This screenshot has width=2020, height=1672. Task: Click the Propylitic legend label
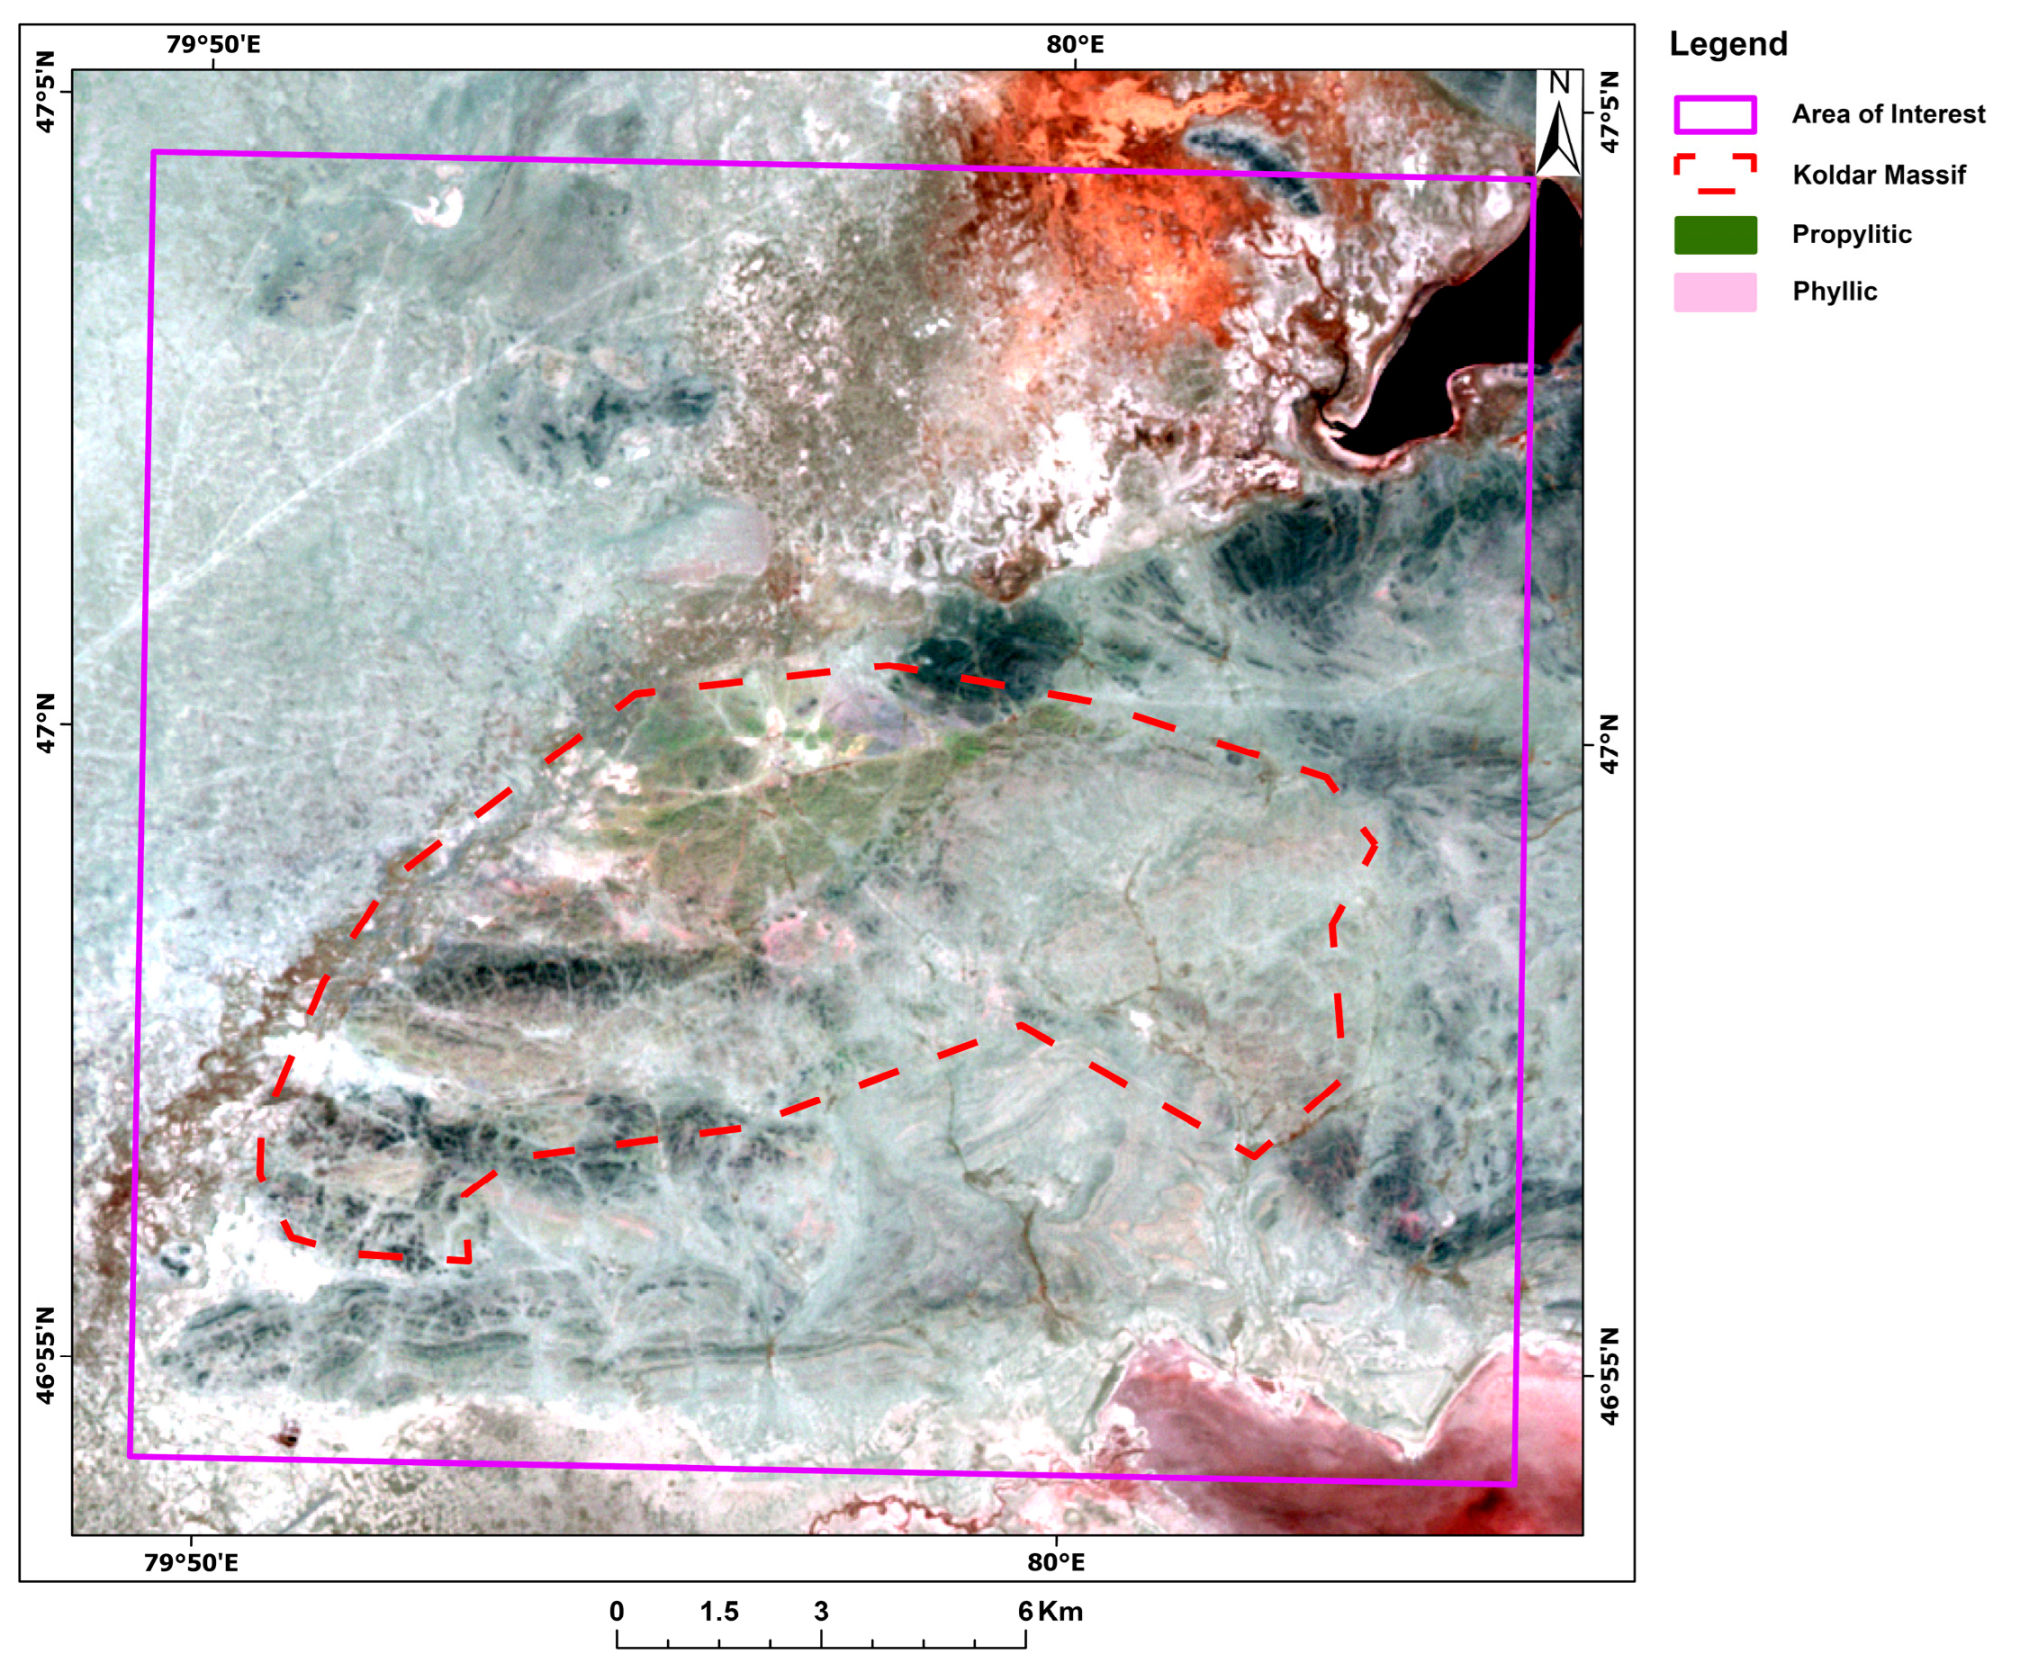(1851, 234)
